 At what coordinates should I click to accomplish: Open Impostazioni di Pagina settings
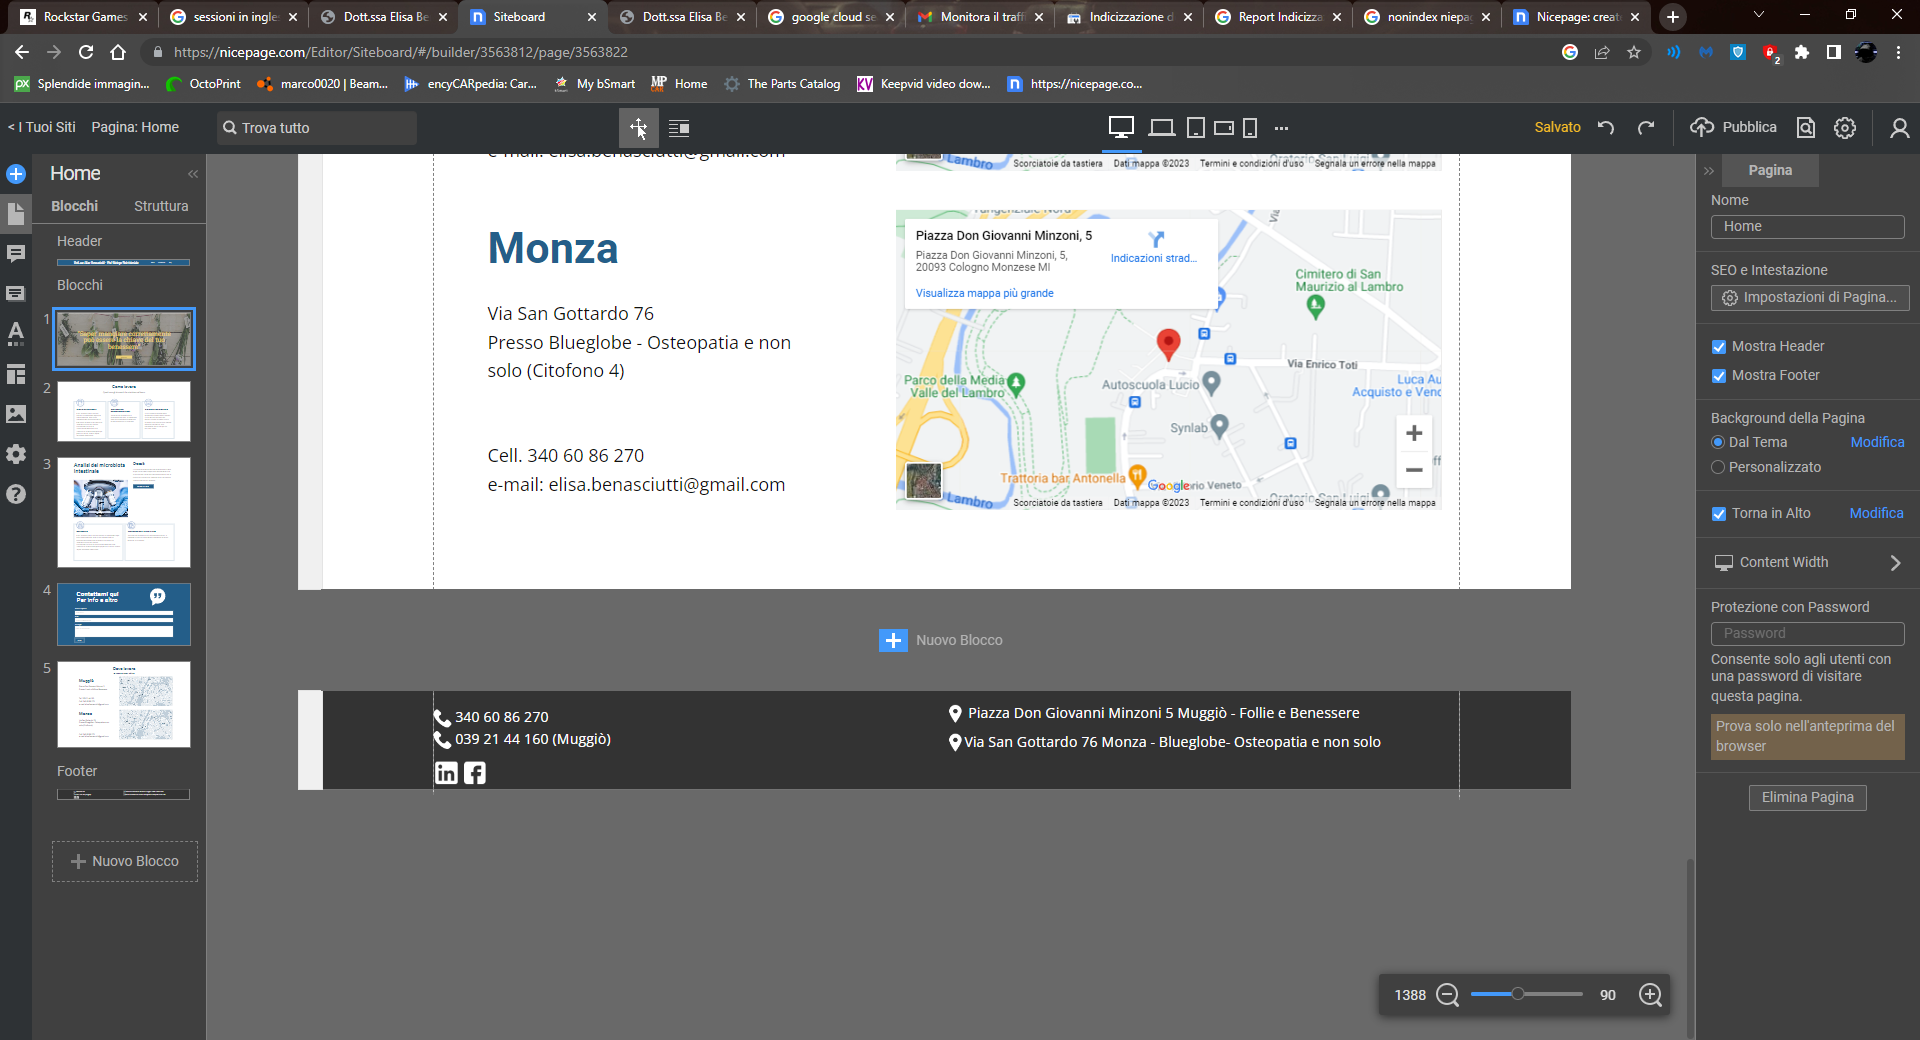click(x=1809, y=297)
